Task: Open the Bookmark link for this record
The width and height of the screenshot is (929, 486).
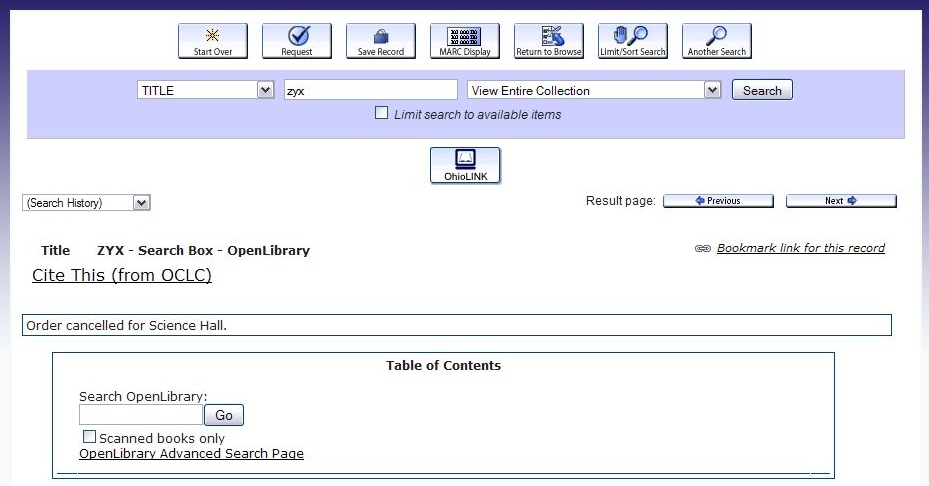Action: tap(800, 248)
